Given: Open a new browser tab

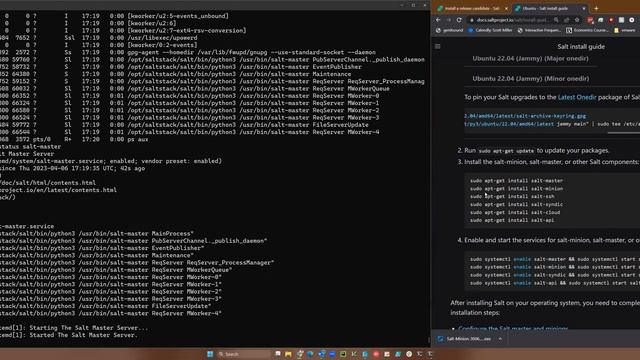Looking at the screenshot, I should (596, 8).
